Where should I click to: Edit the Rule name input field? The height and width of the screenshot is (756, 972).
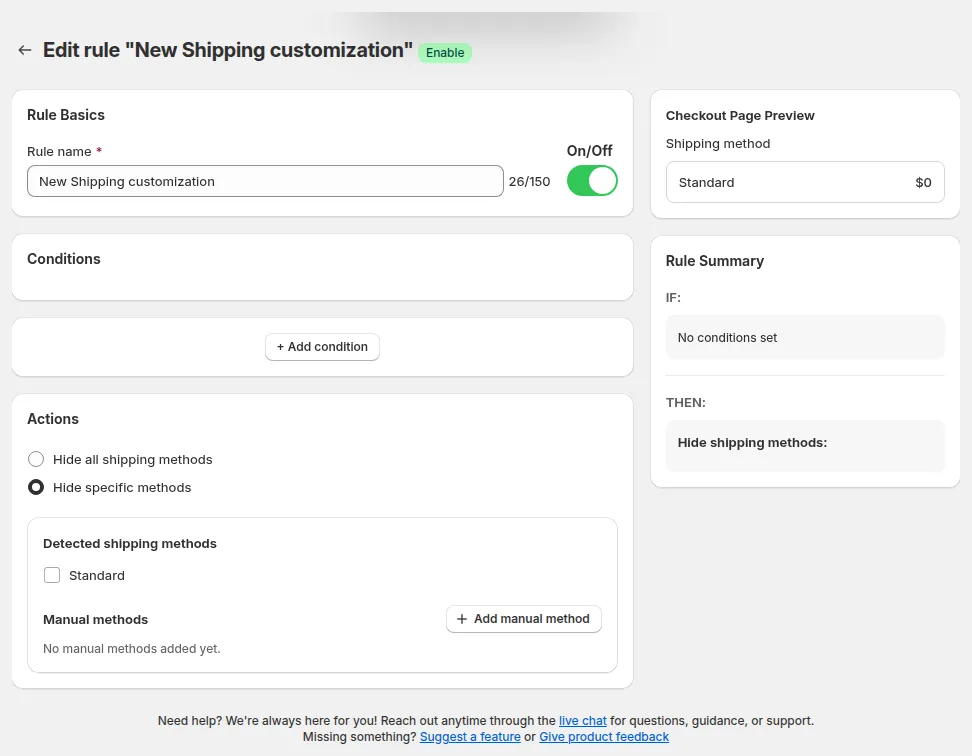[x=265, y=182]
